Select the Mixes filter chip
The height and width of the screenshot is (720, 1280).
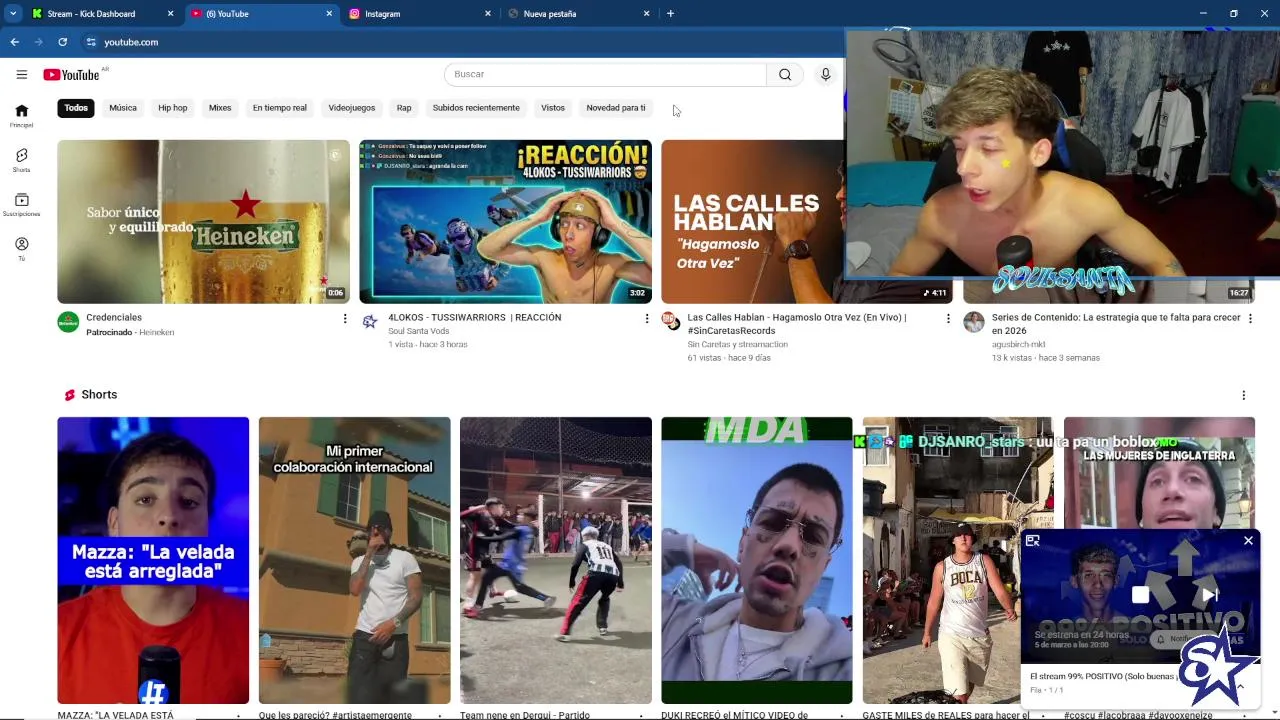pos(220,108)
